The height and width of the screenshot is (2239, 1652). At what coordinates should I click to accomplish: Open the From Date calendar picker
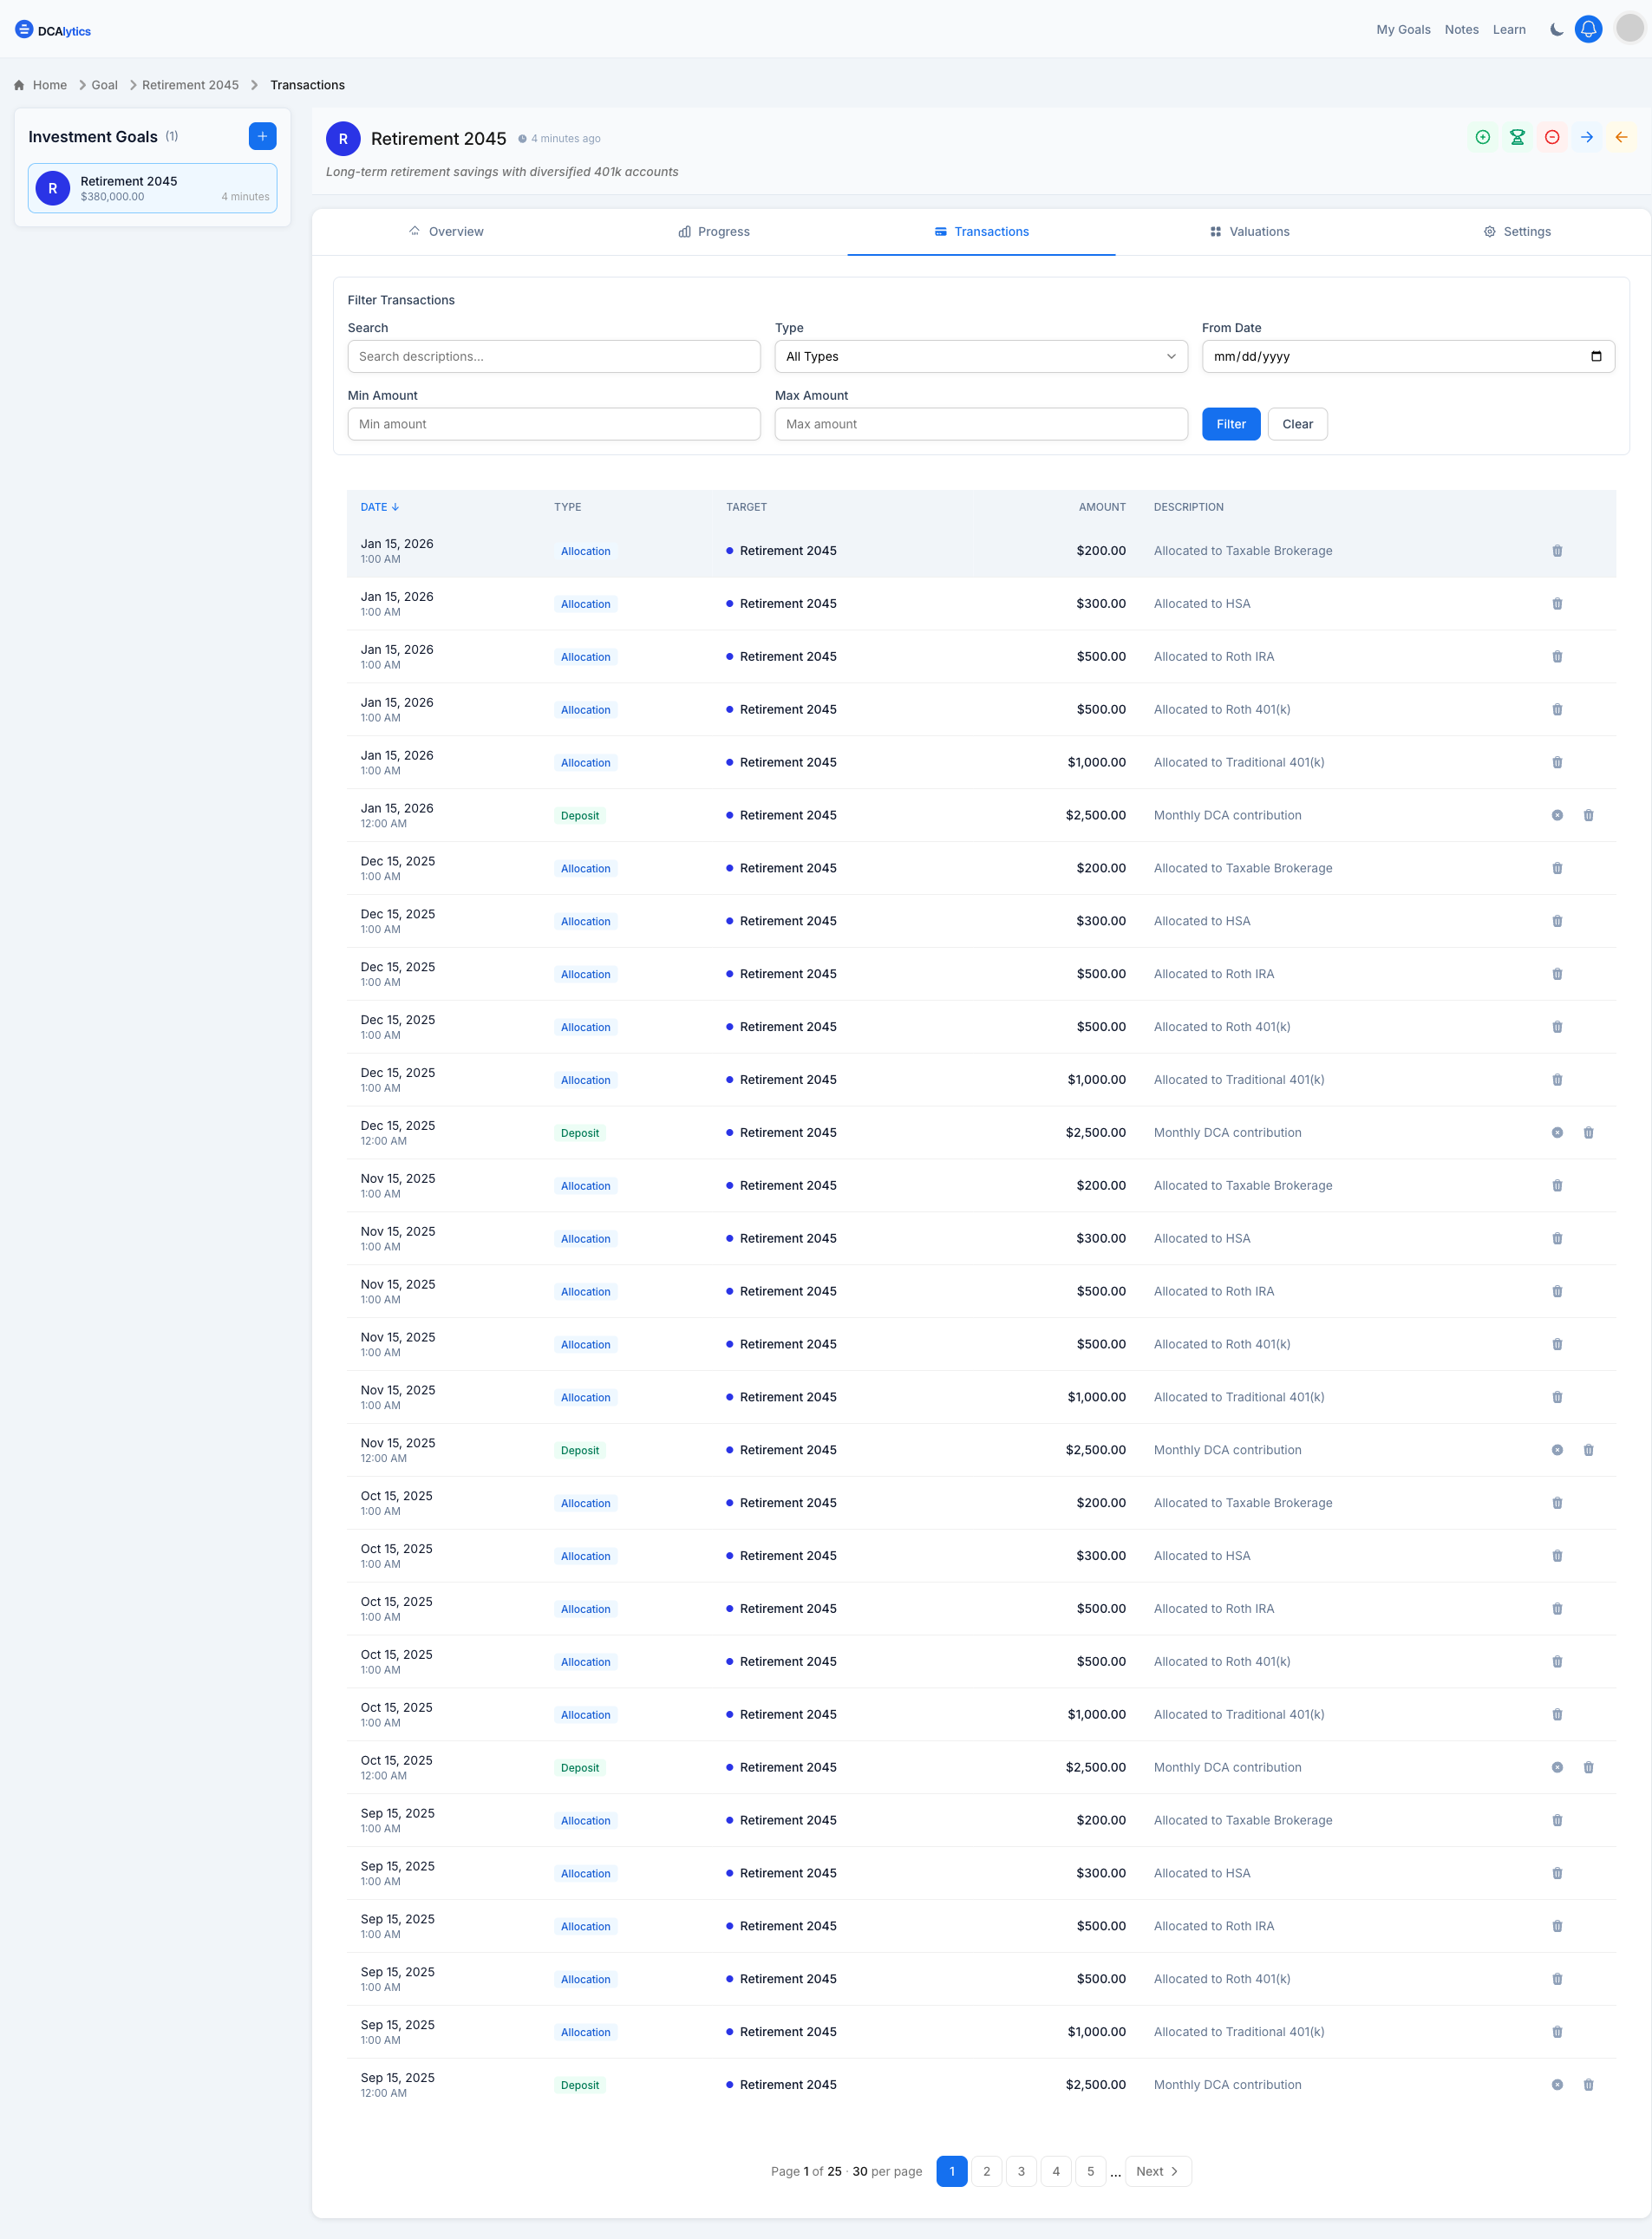pos(1597,356)
